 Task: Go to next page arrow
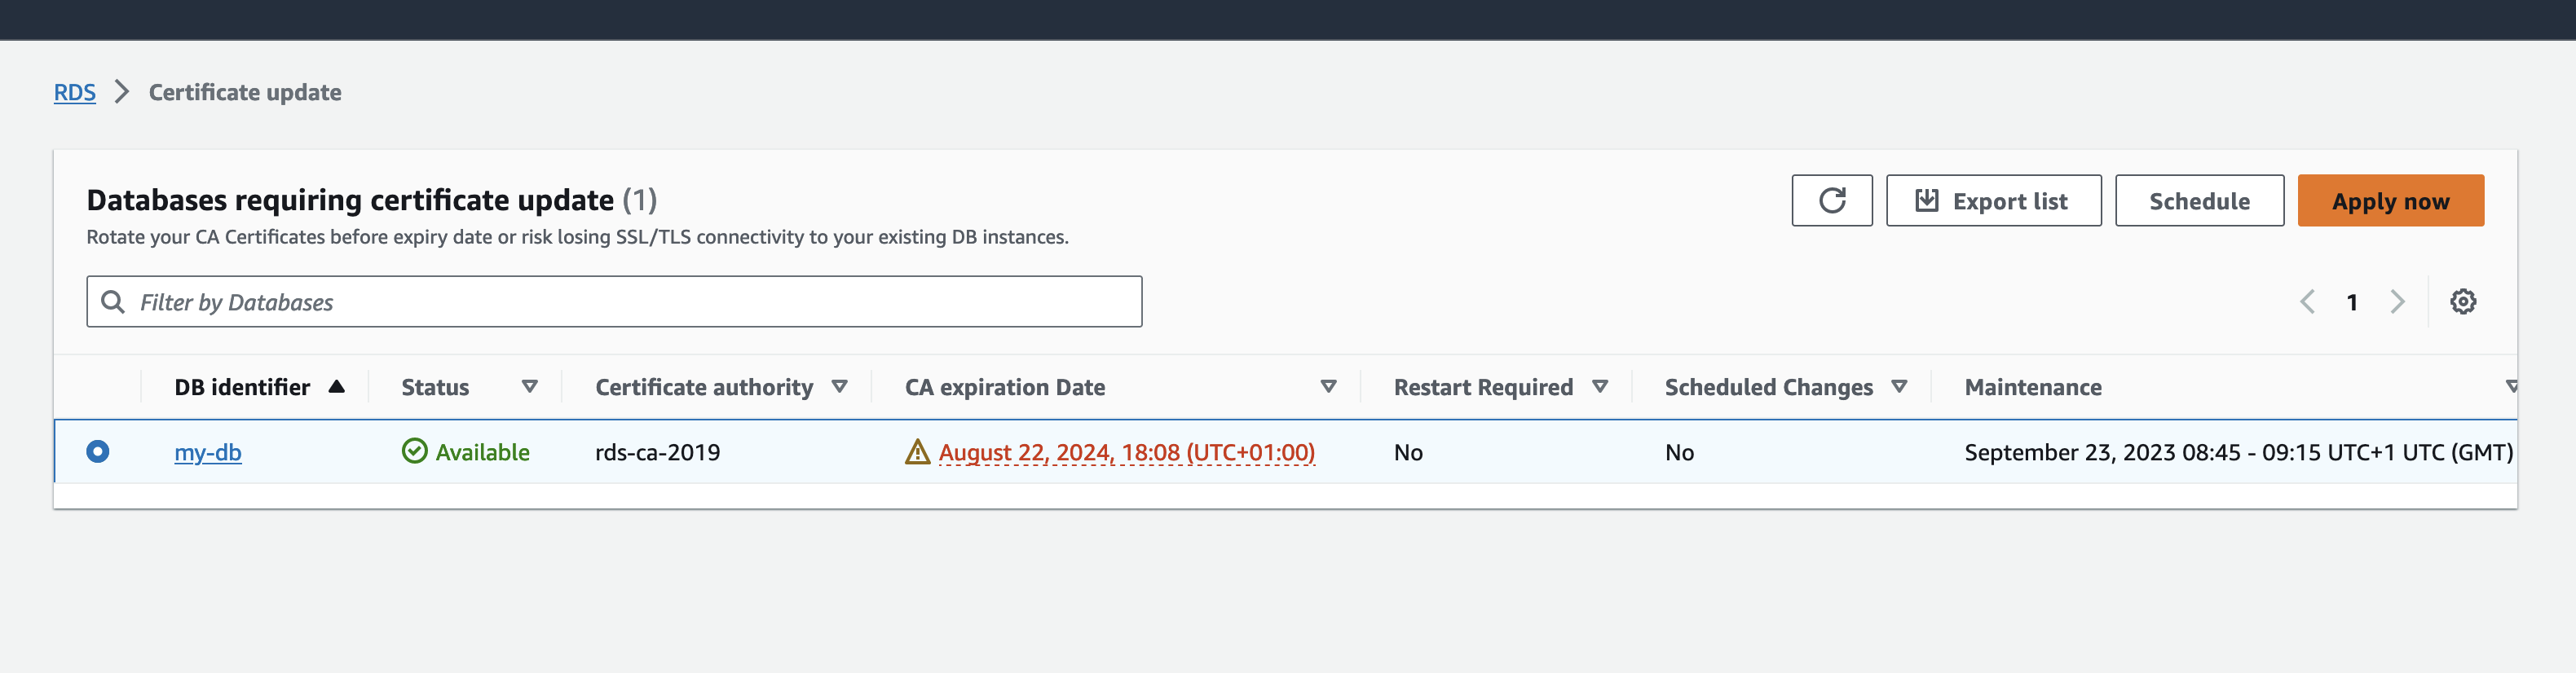[2397, 302]
